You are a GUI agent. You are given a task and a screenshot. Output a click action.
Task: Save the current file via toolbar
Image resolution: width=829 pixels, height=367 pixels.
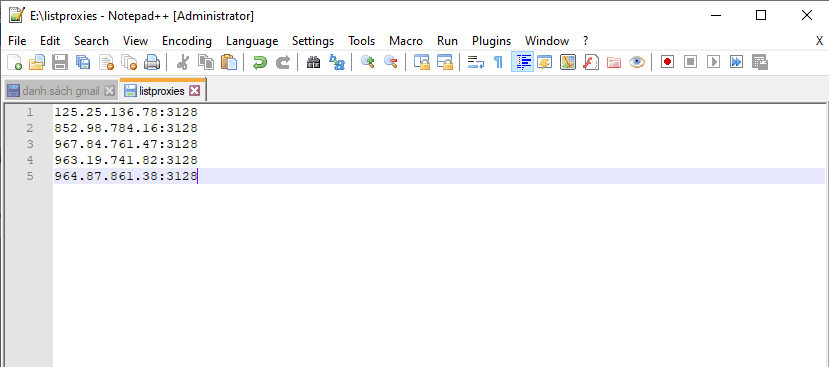59,62
